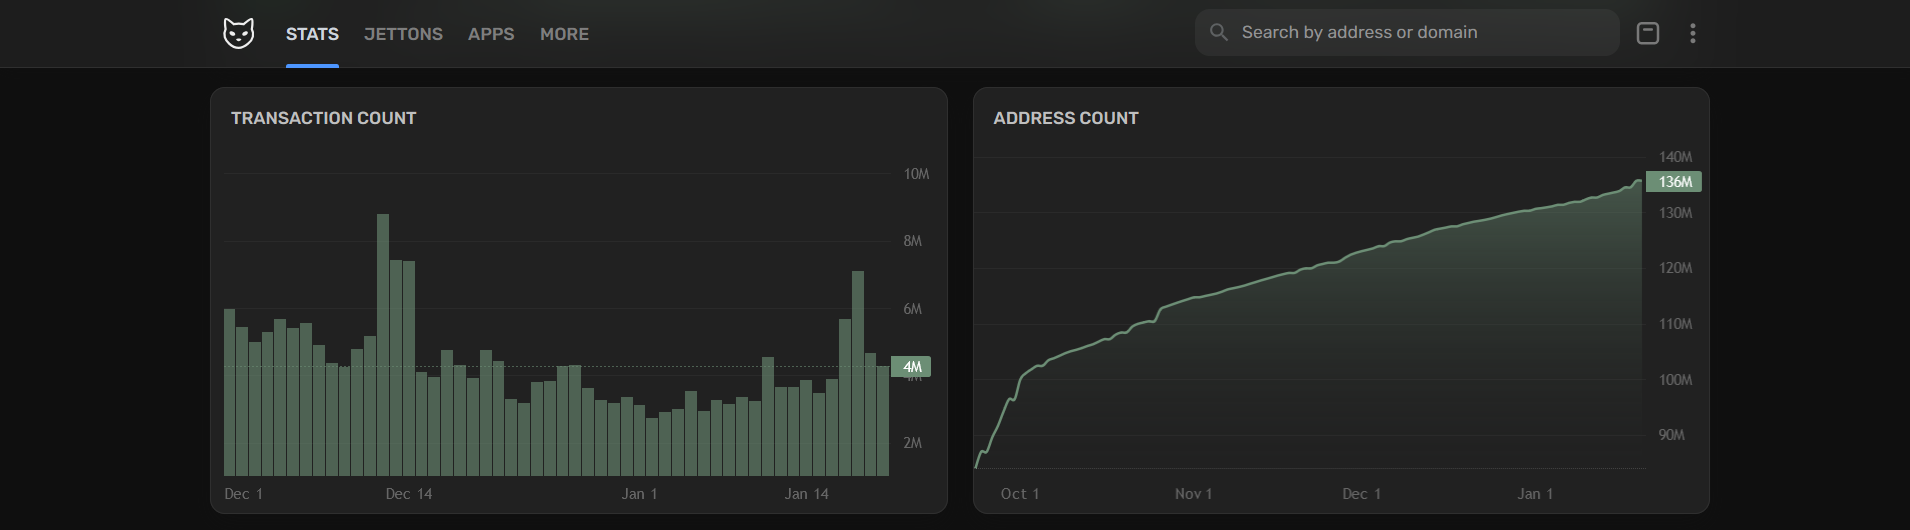This screenshot has height=530, width=1910.
Task: Click the Dec 14 axis label
Action: click(409, 494)
